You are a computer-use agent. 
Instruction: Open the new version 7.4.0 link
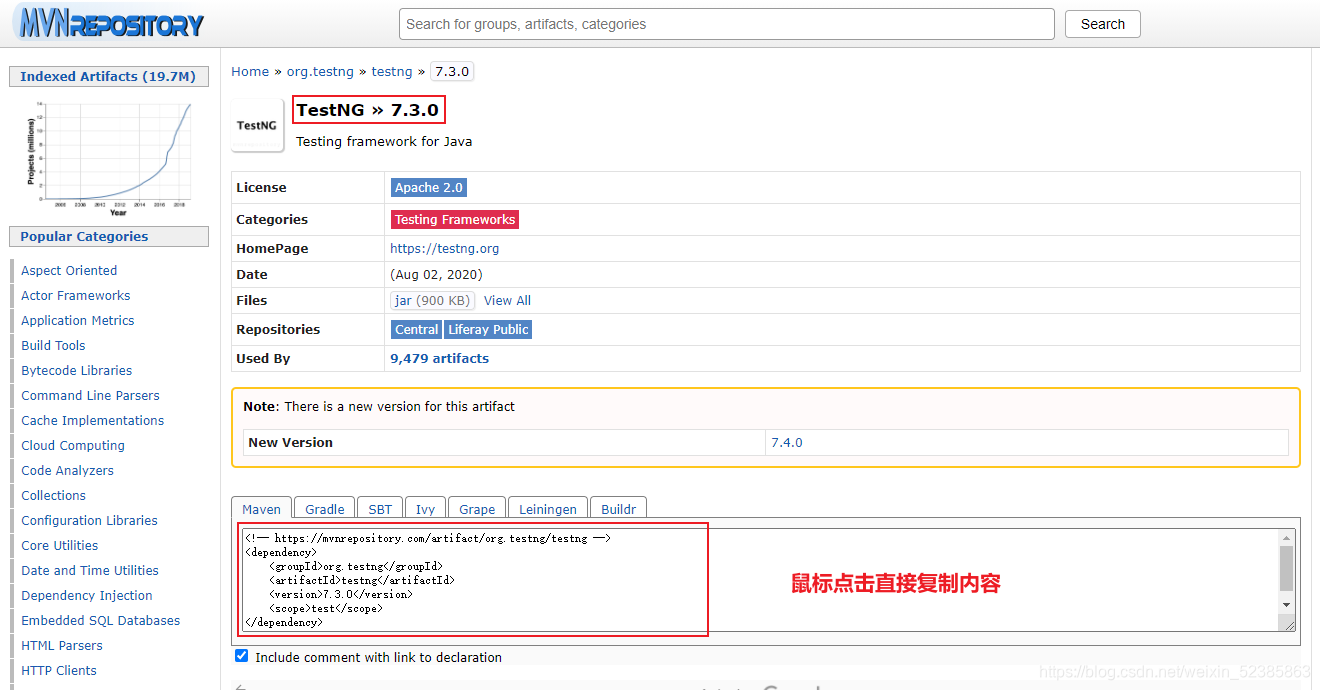(x=787, y=442)
